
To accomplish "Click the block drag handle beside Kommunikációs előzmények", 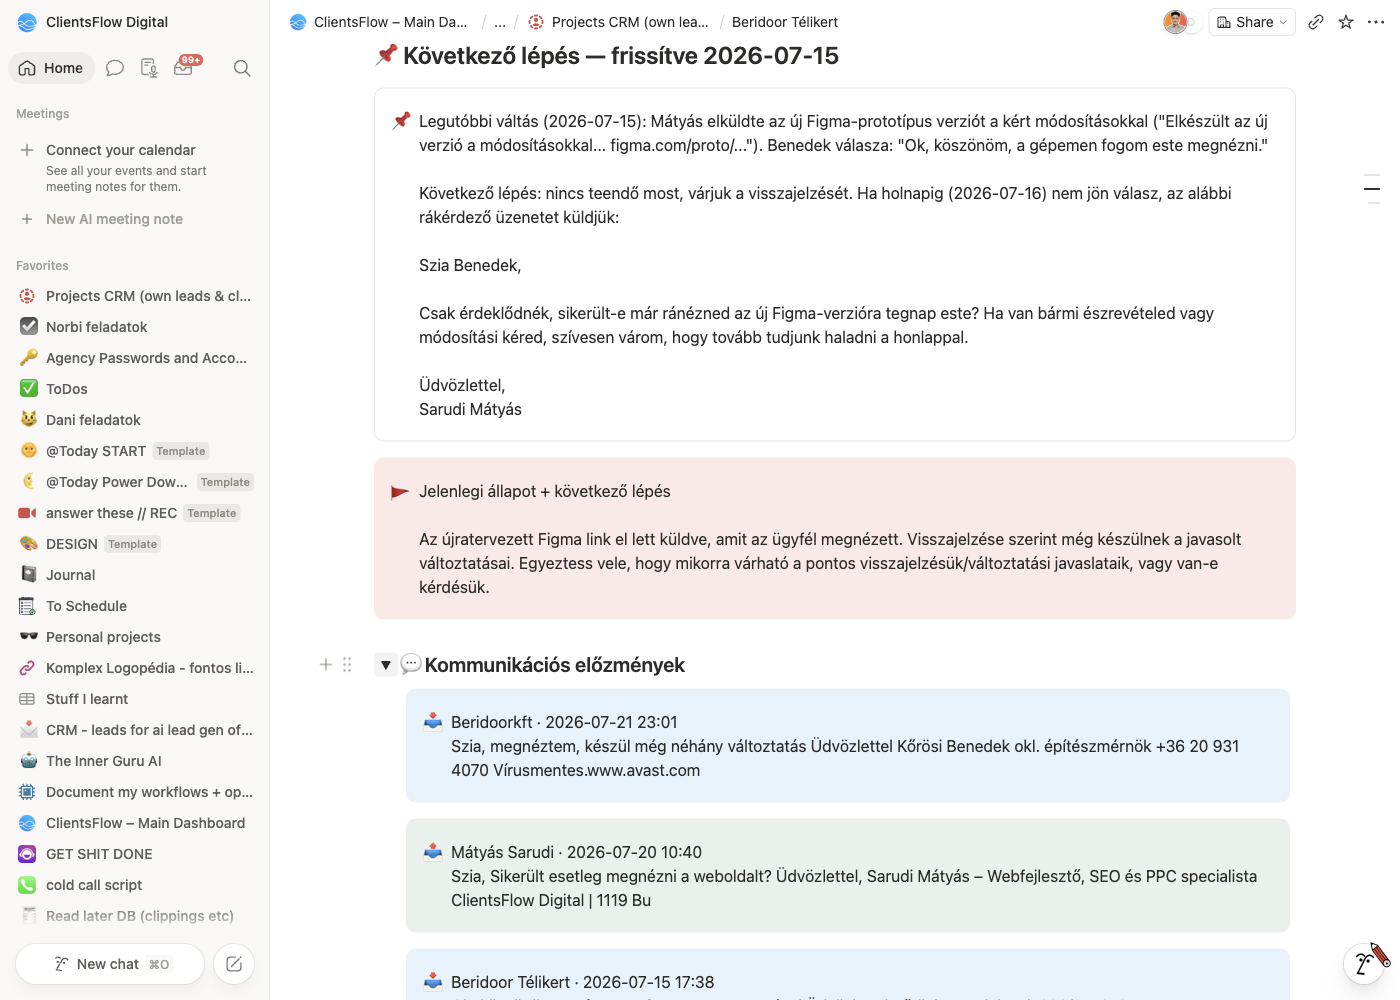I will [347, 665].
